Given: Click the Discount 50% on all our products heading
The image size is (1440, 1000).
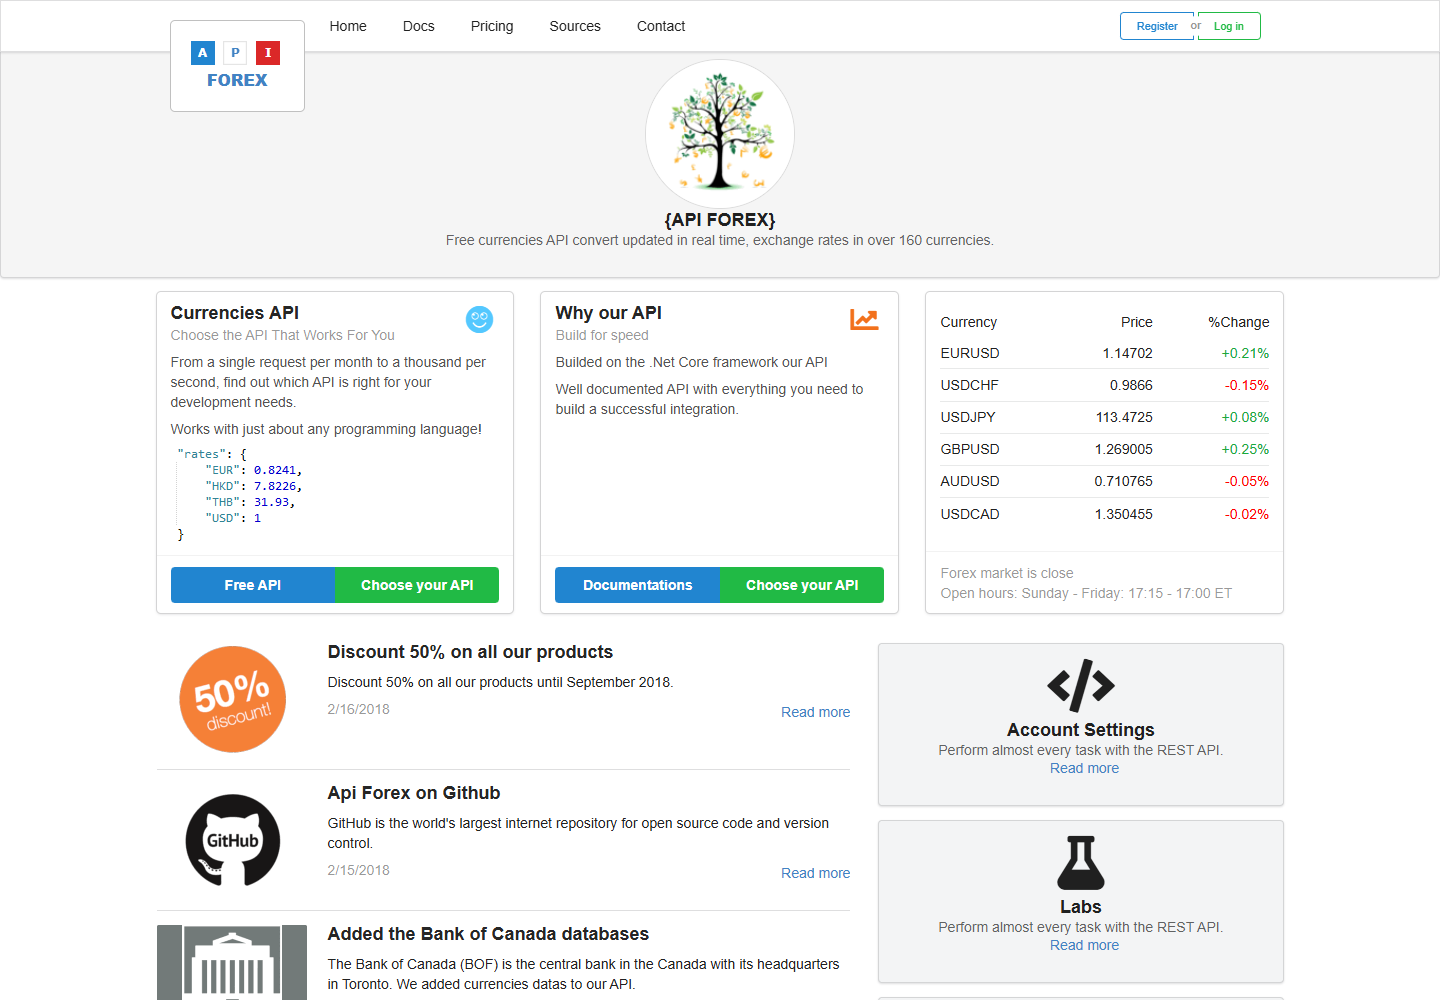Looking at the screenshot, I should [470, 652].
